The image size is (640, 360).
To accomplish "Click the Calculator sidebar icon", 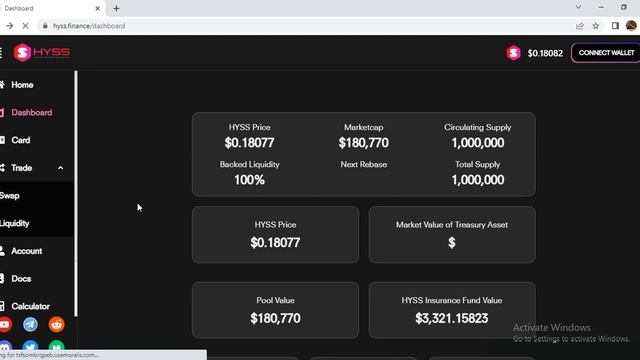I will 2,307.
